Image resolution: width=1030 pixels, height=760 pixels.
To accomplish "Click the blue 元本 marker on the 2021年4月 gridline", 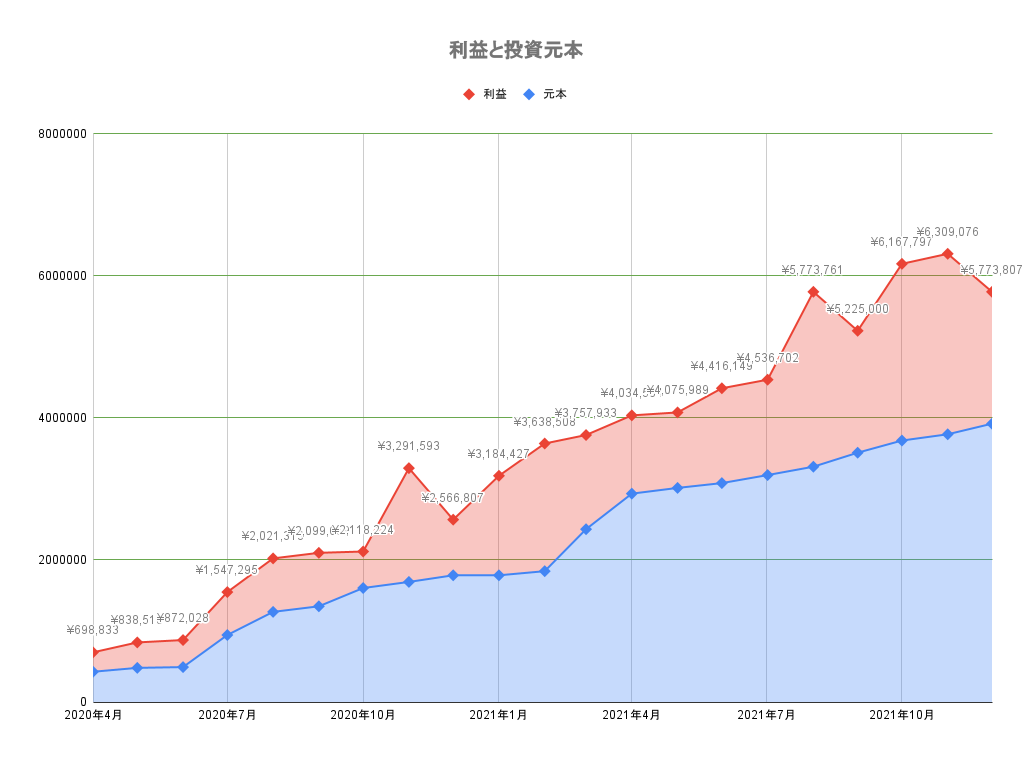I will [631, 494].
